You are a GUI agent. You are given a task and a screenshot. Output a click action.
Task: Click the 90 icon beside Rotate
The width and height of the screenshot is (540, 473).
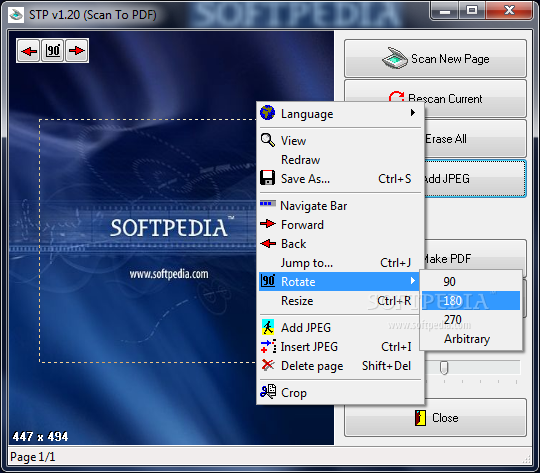click(268, 281)
